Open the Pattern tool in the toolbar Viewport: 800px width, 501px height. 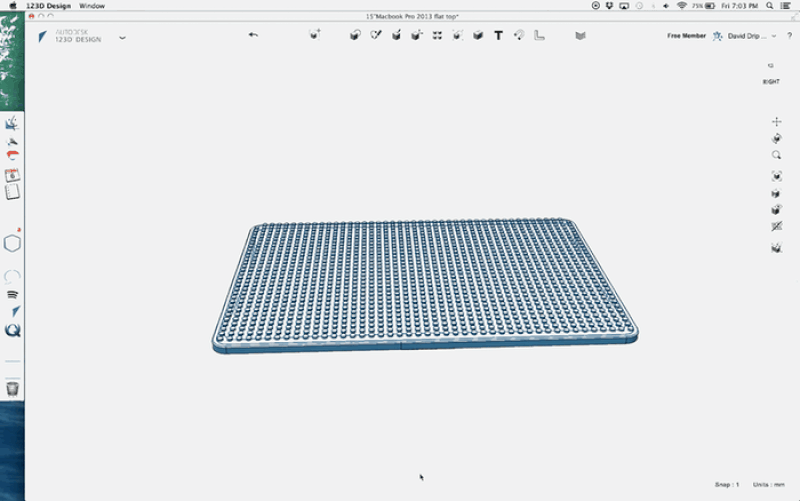[437, 36]
